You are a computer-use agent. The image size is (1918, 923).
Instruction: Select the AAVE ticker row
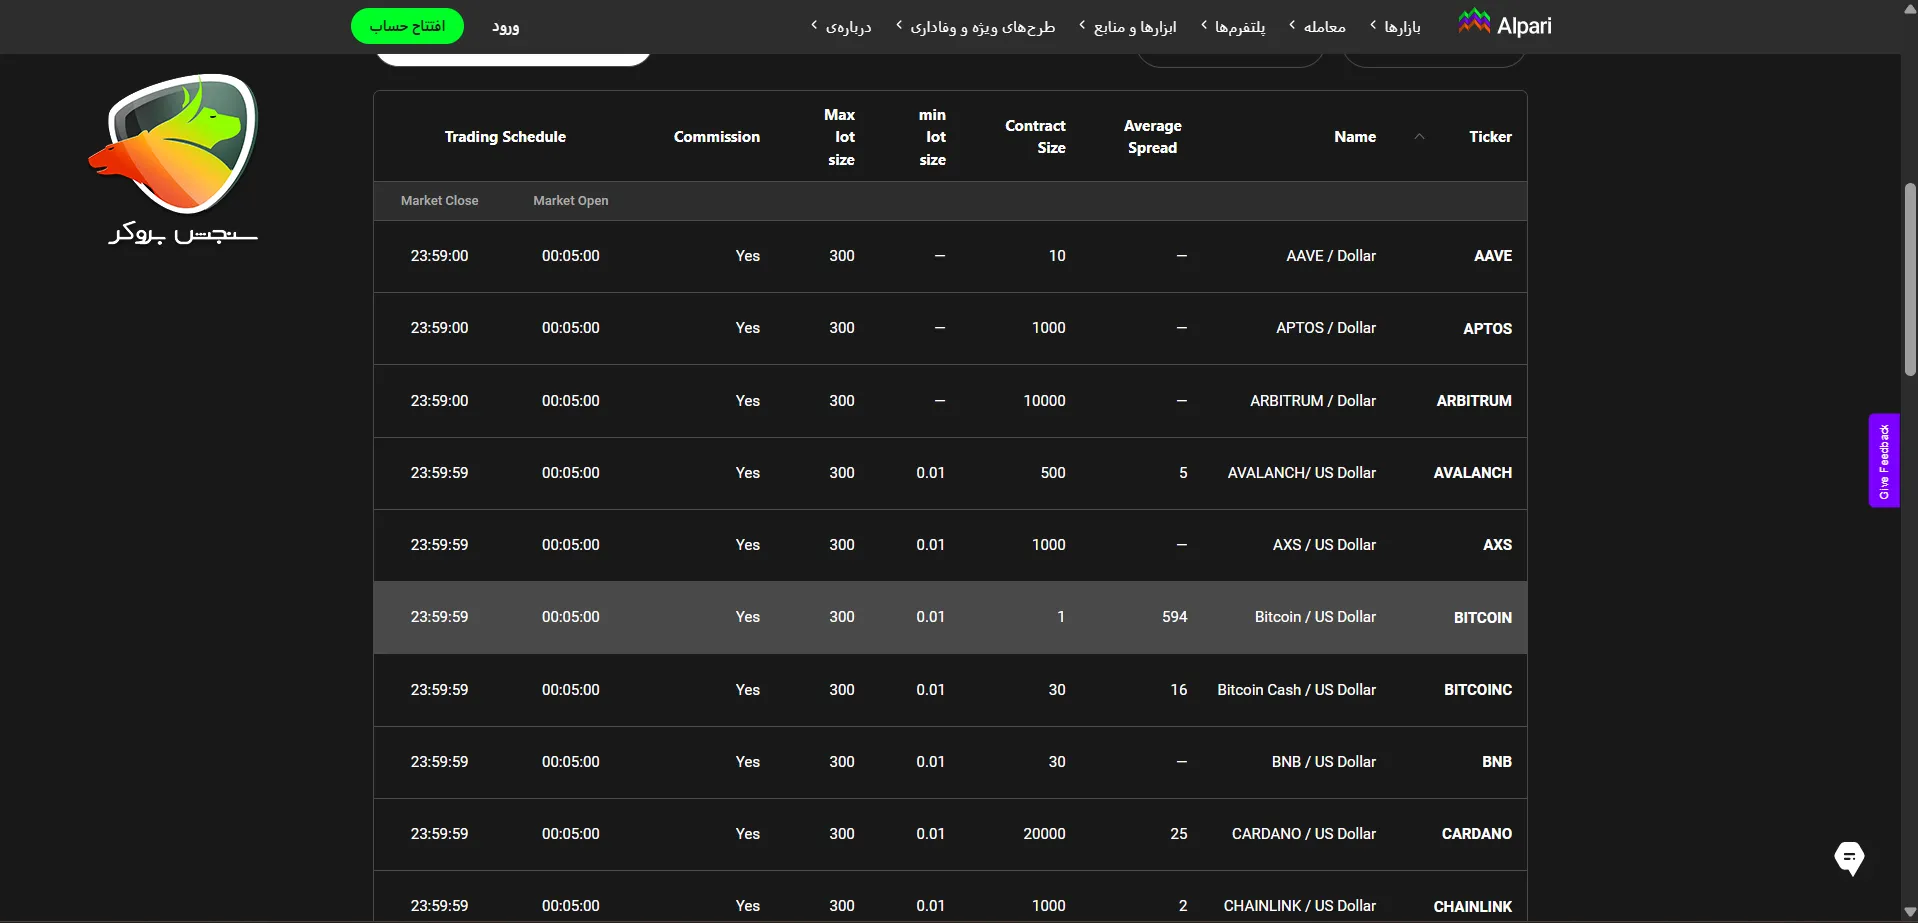[x=1492, y=256]
